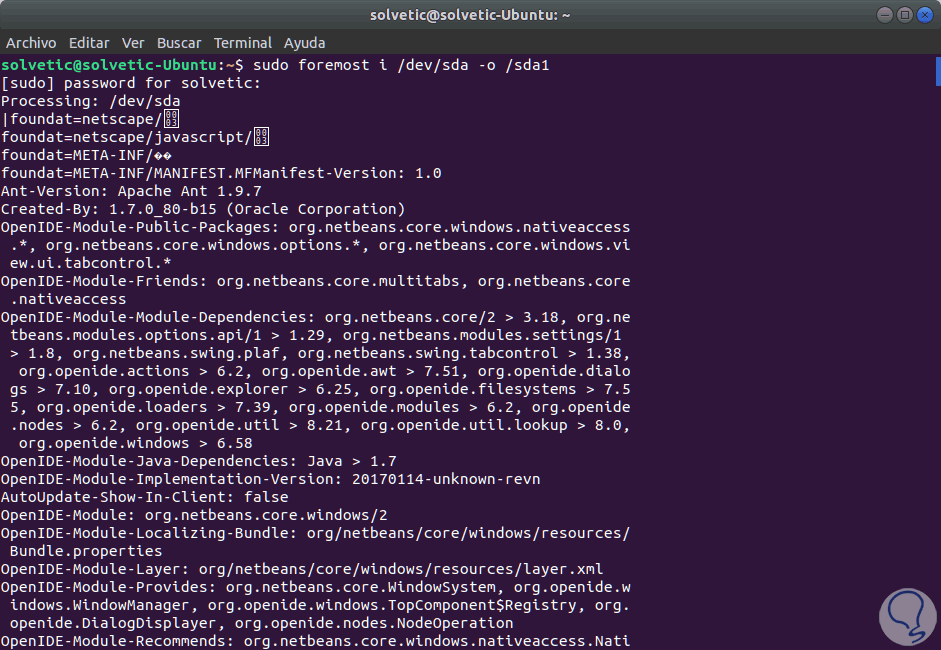
Task: Click the 'AutoUpdate-Show-In-Client: false' line
Action: point(145,497)
